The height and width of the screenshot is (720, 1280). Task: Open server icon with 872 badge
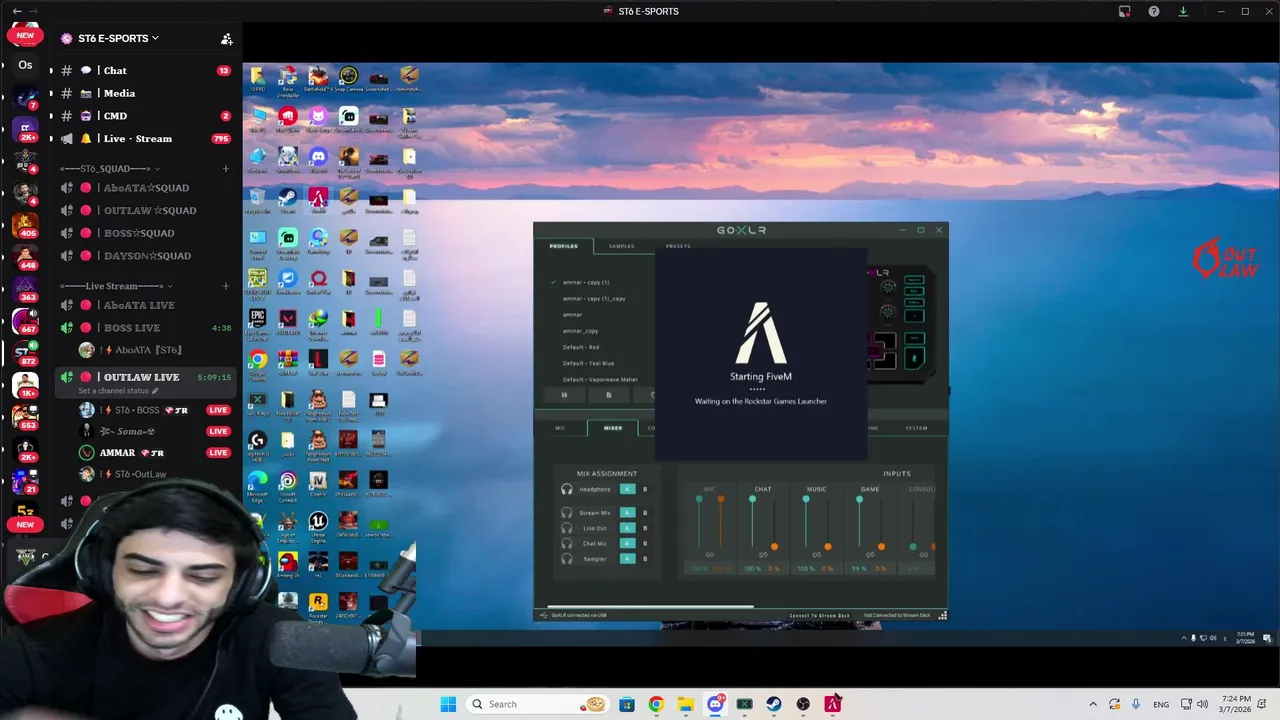[25, 353]
